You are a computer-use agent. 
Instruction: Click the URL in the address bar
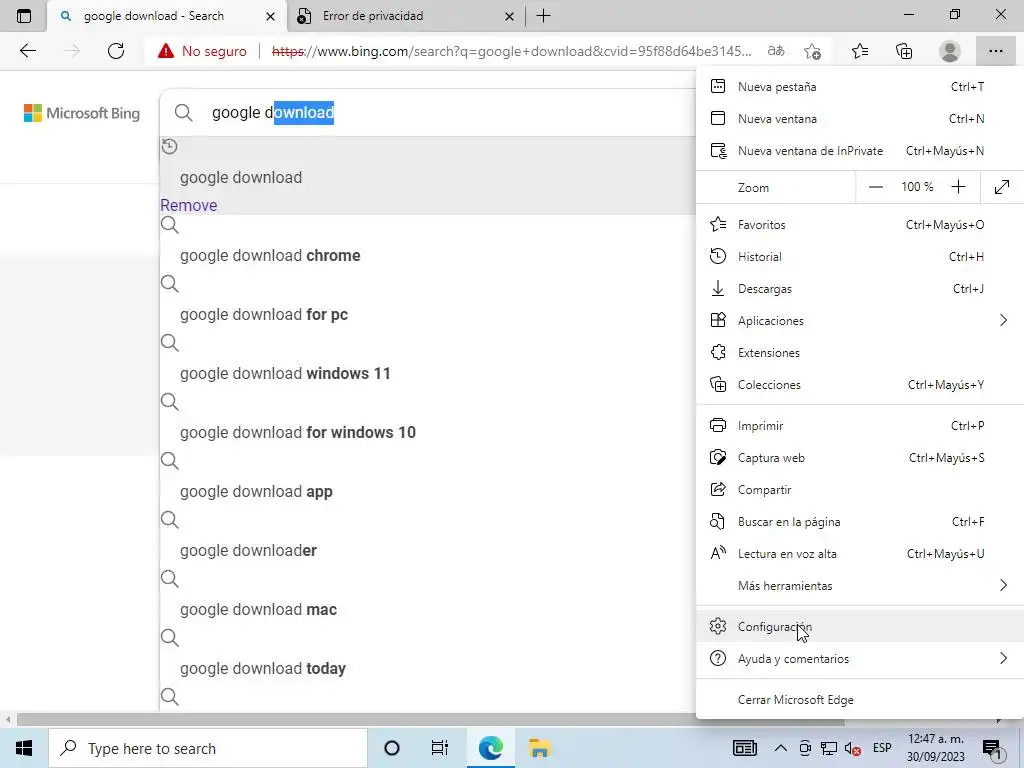coord(511,51)
